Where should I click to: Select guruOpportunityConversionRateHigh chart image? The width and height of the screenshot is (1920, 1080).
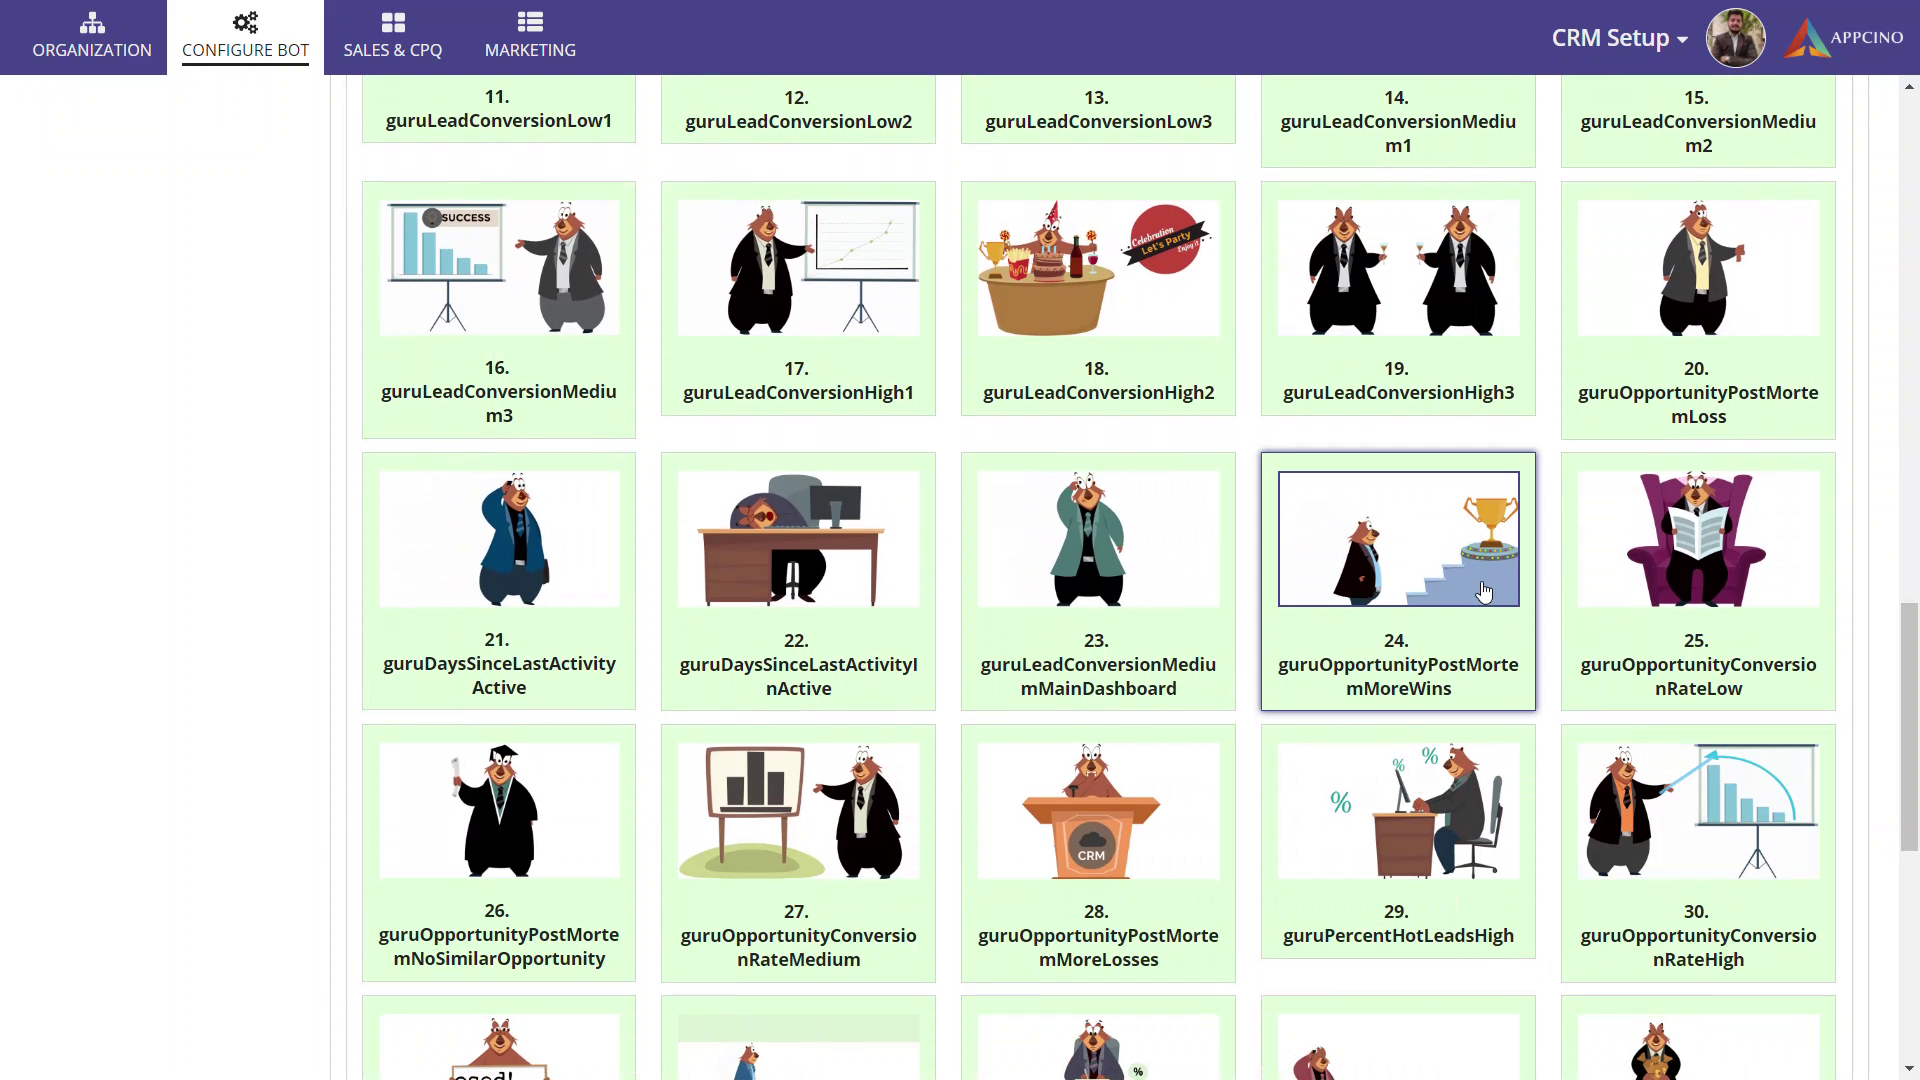click(x=1698, y=810)
